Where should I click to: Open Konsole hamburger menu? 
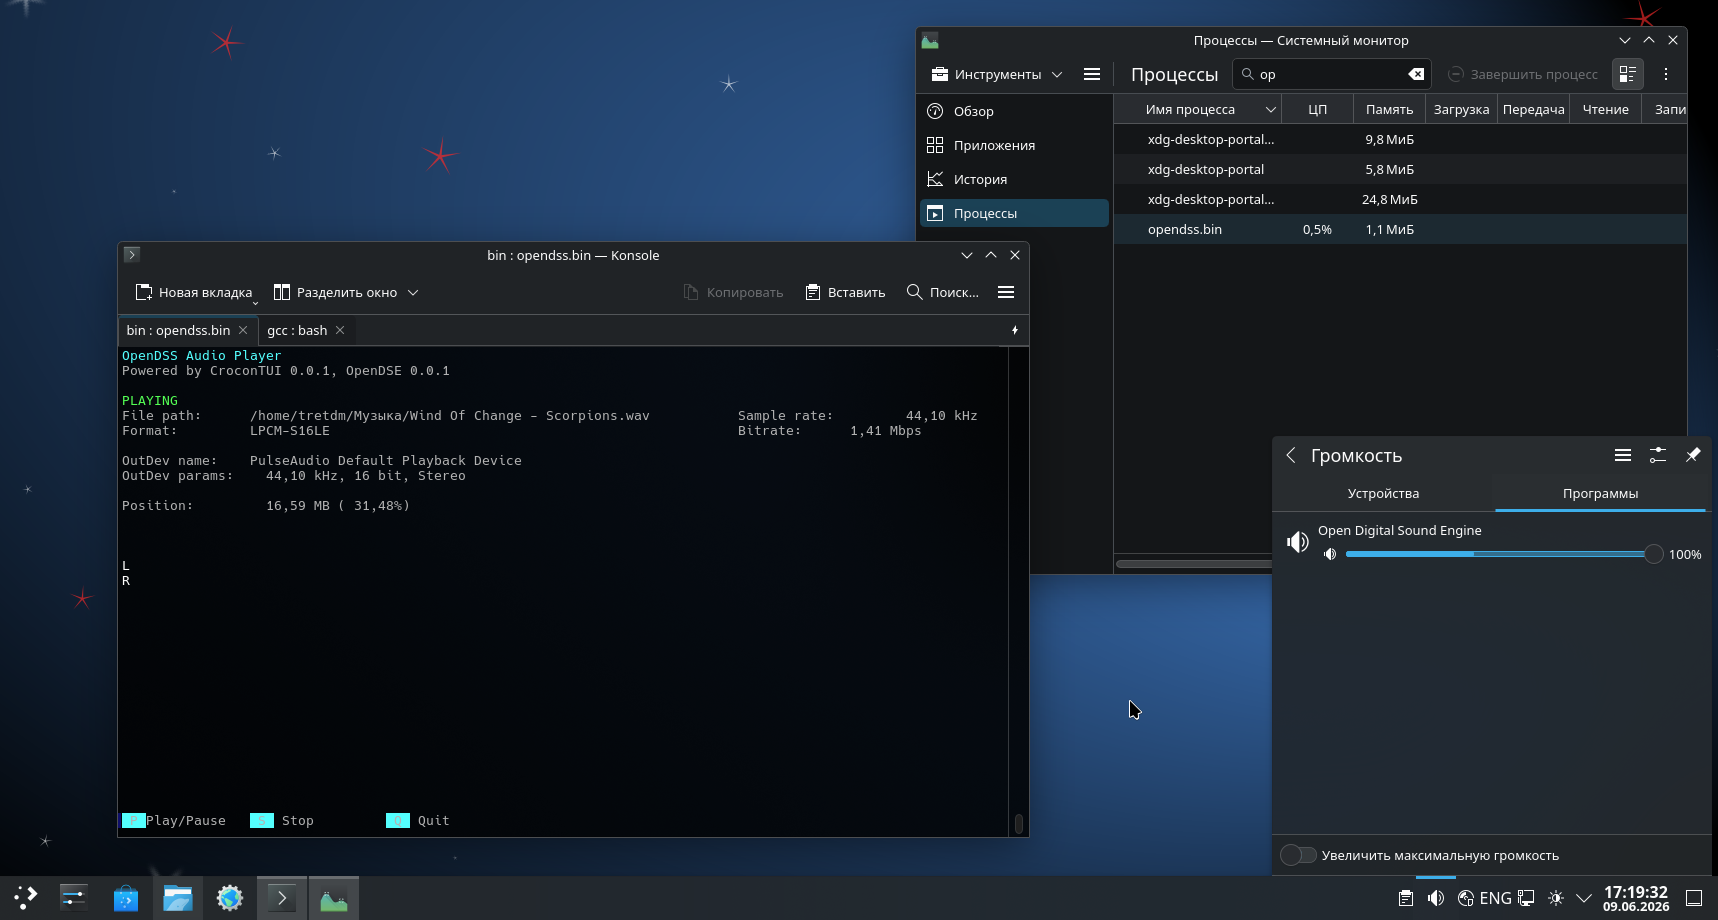[x=1006, y=292]
